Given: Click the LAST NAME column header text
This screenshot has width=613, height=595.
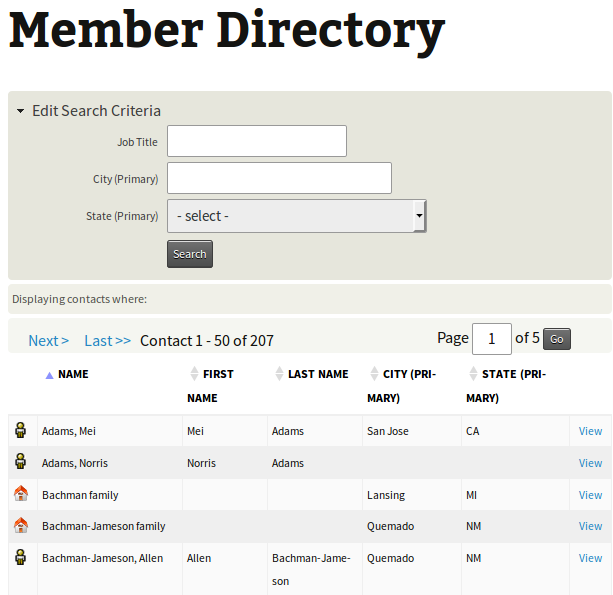Looking at the screenshot, I should pos(318,374).
